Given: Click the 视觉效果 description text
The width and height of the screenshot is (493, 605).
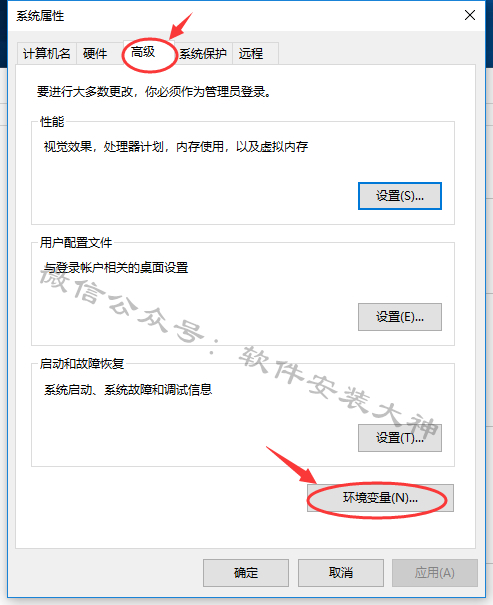Looking at the screenshot, I should tap(176, 147).
